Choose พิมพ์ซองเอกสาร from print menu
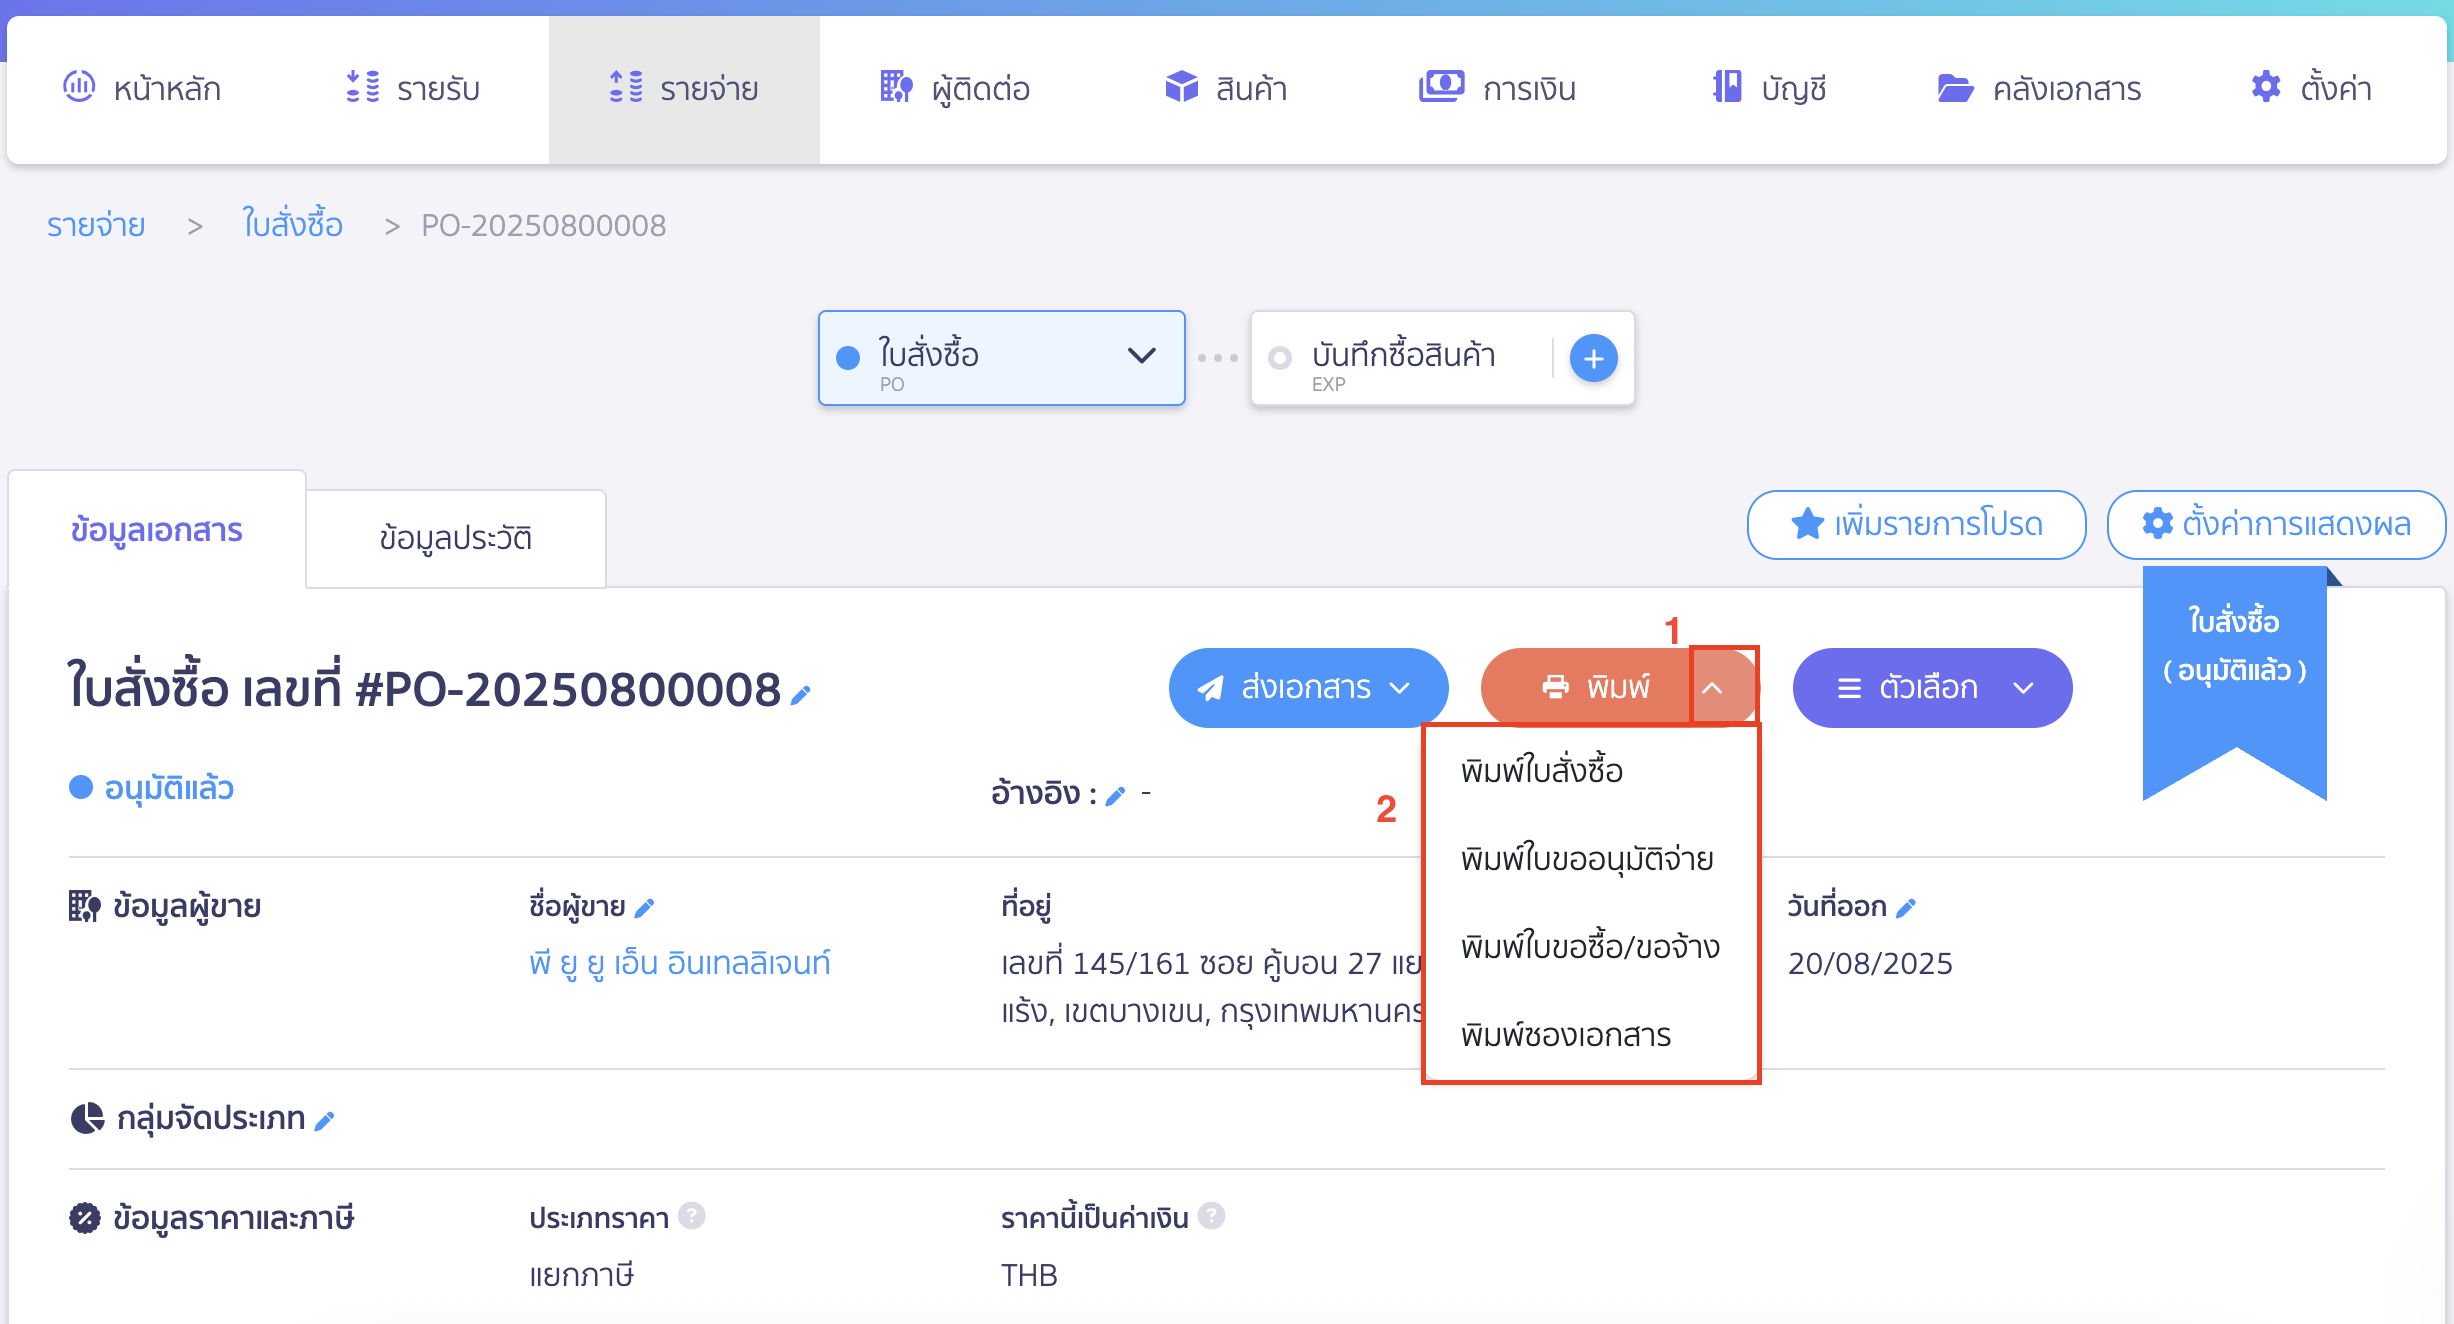 pos(1591,1035)
